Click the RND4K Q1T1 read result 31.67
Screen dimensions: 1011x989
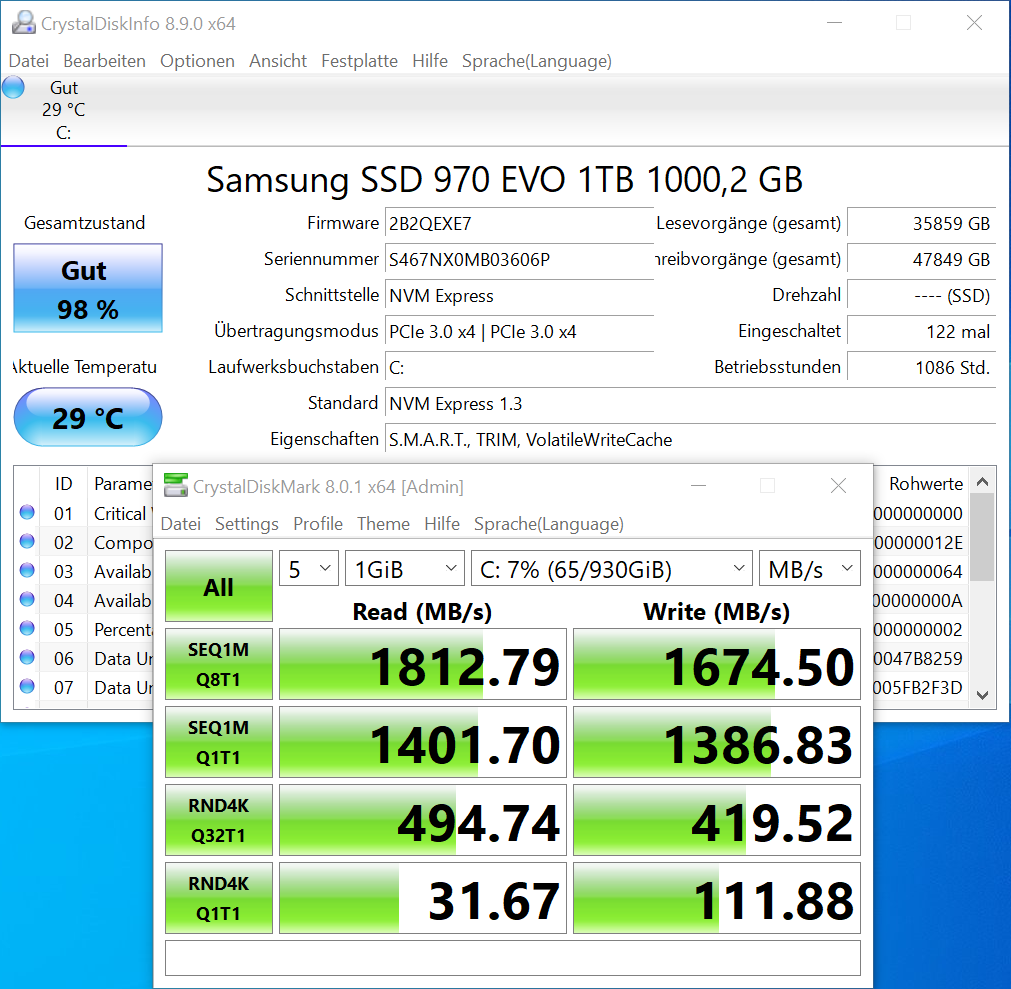coord(423,898)
